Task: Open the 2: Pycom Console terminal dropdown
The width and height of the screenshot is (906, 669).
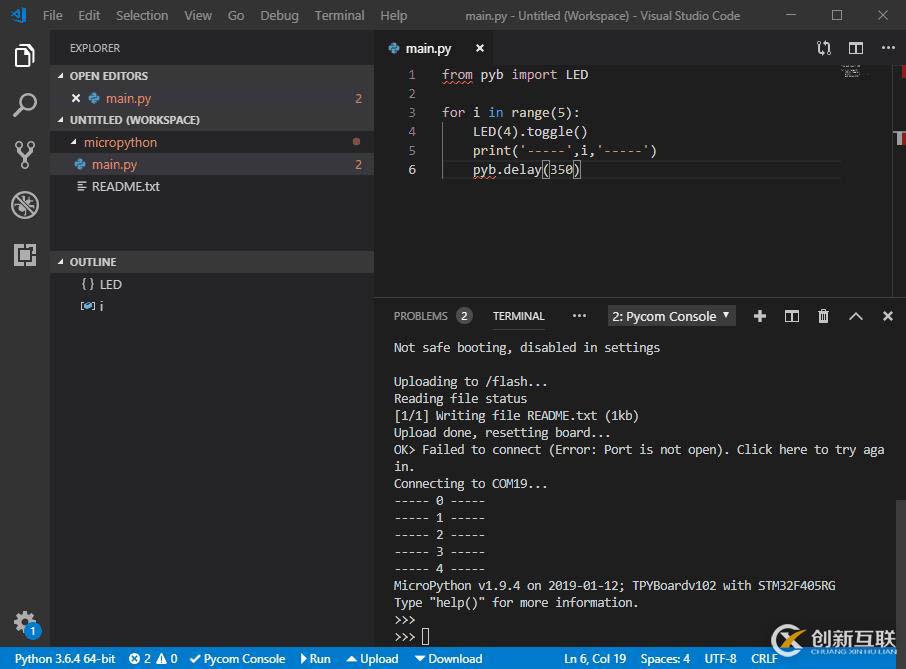Action: [x=671, y=316]
